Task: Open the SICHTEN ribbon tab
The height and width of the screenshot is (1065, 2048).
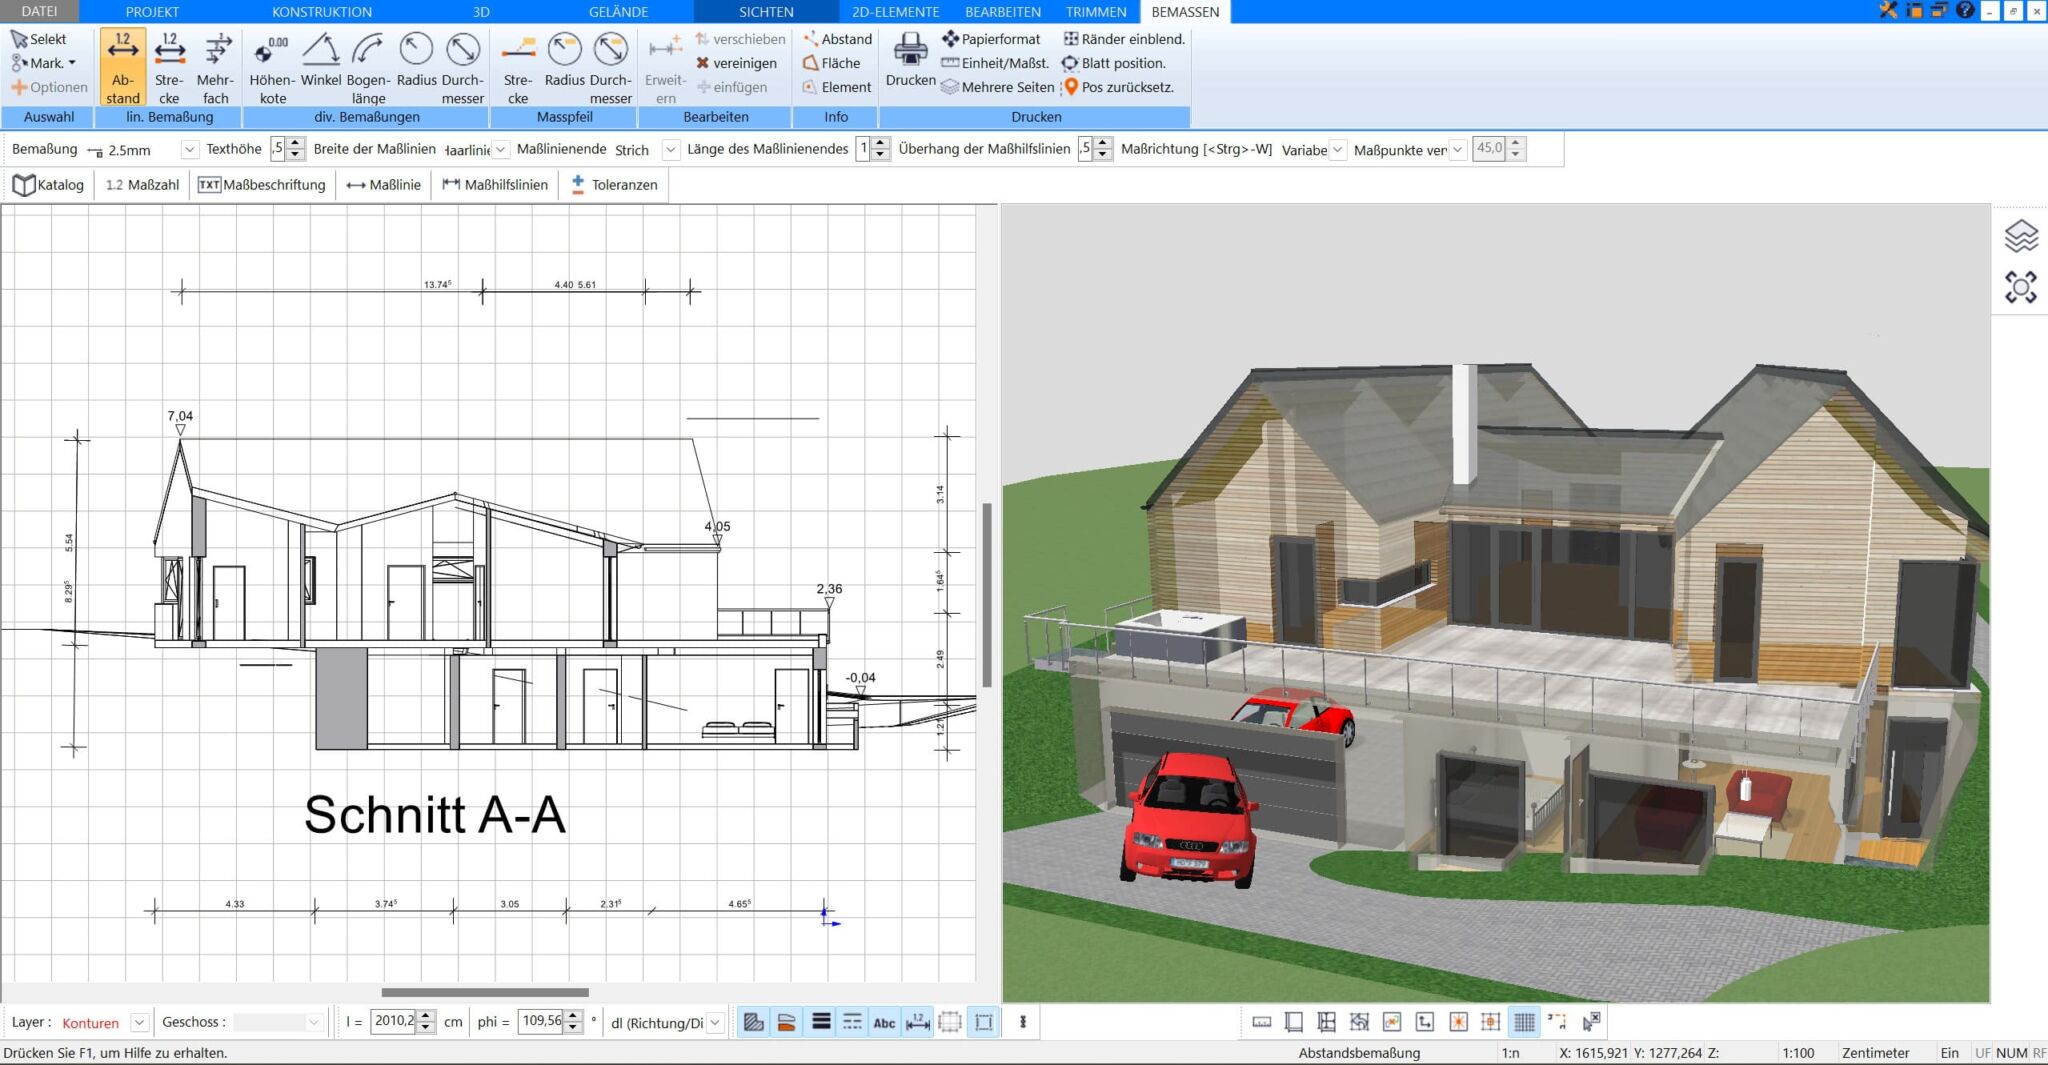Action: click(765, 11)
